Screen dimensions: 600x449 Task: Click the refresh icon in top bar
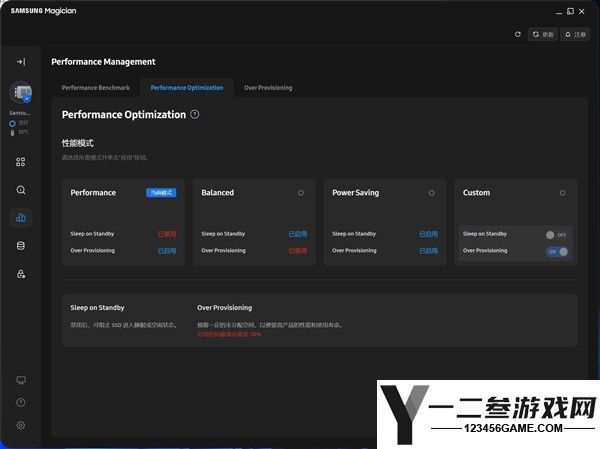pos(518,34)
